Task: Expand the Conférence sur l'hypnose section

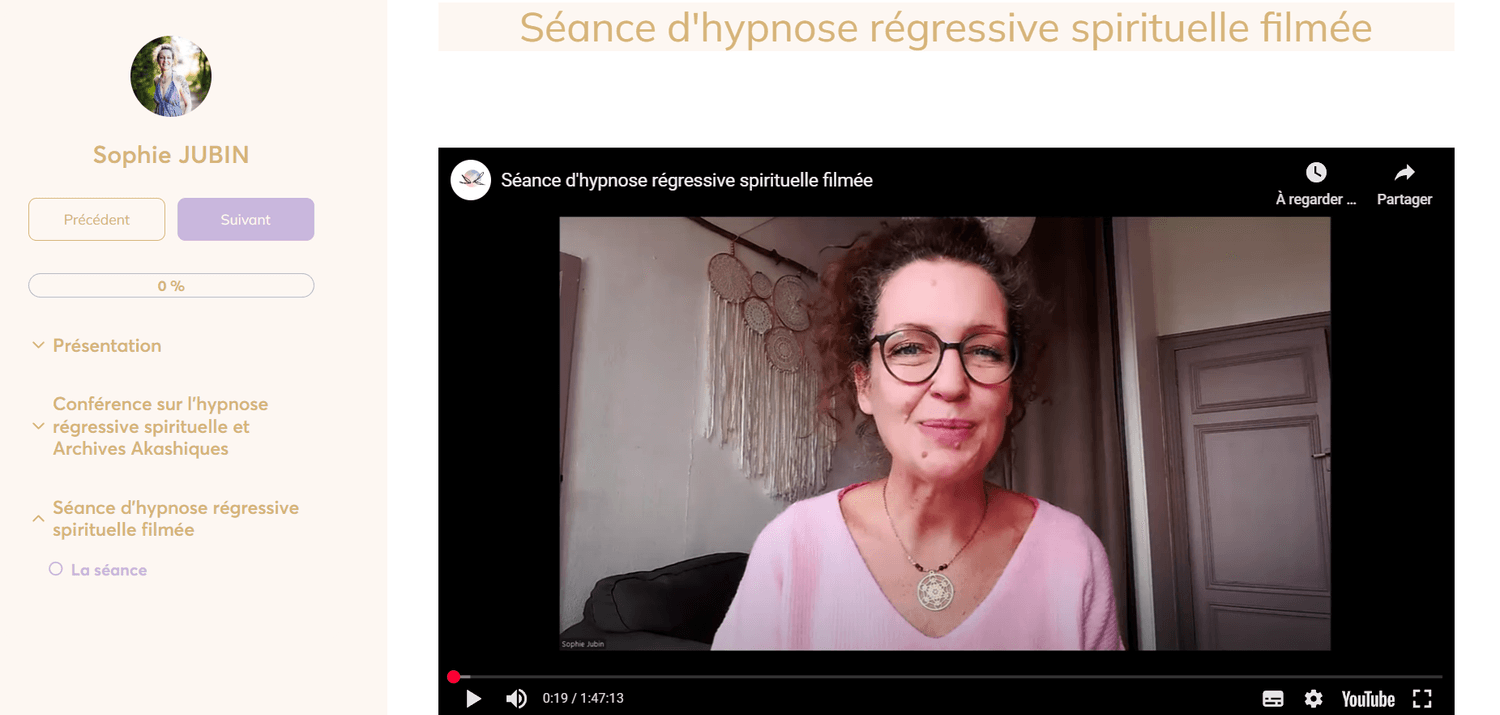Action: pyautogui.click(x=38, y=426)
